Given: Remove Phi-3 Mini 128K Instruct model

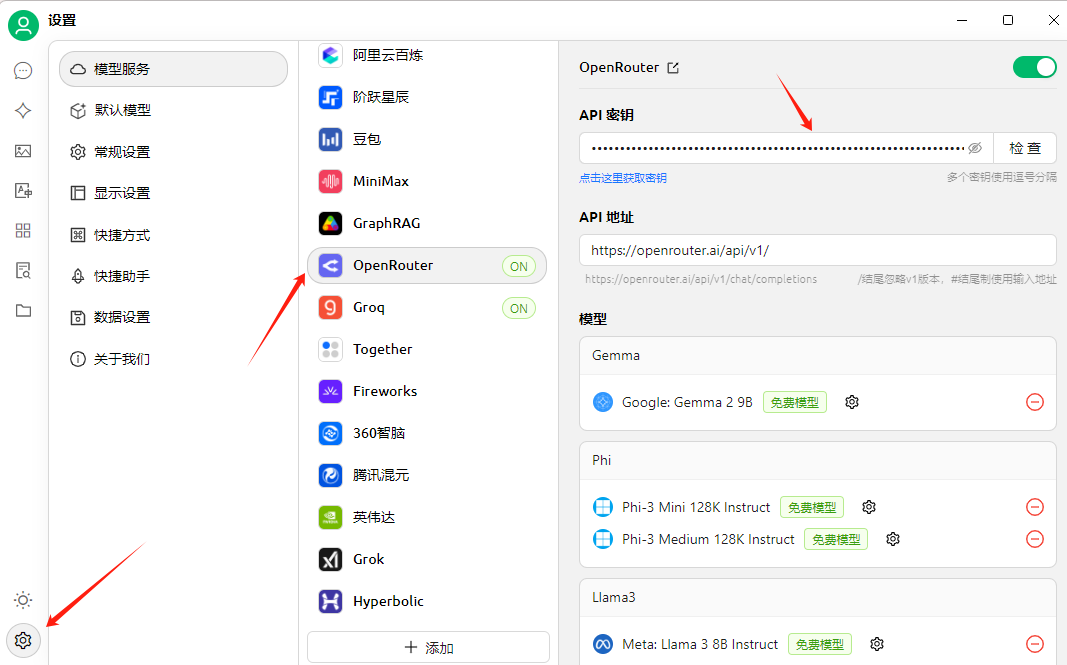Looking at the screenshot, I should (x=1034, y=507).
